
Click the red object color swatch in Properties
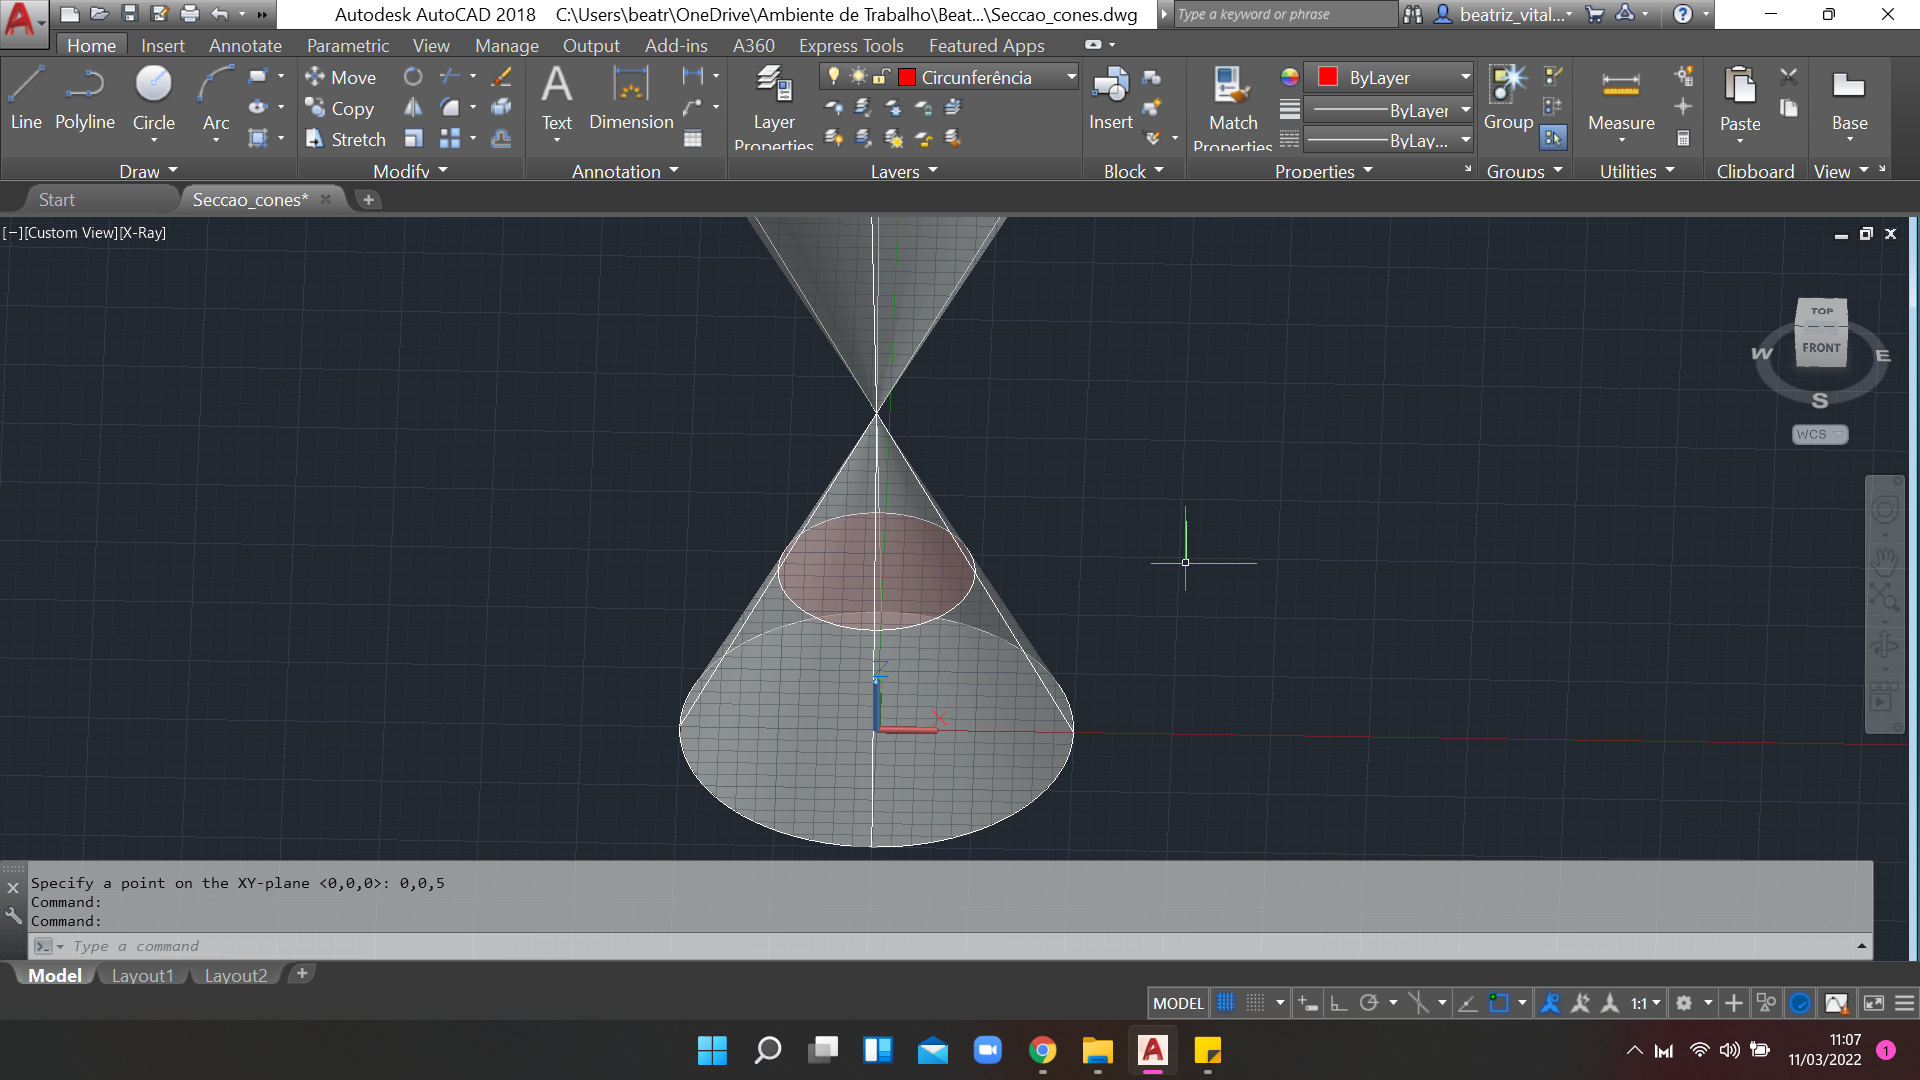click(x=1328, y=77)
